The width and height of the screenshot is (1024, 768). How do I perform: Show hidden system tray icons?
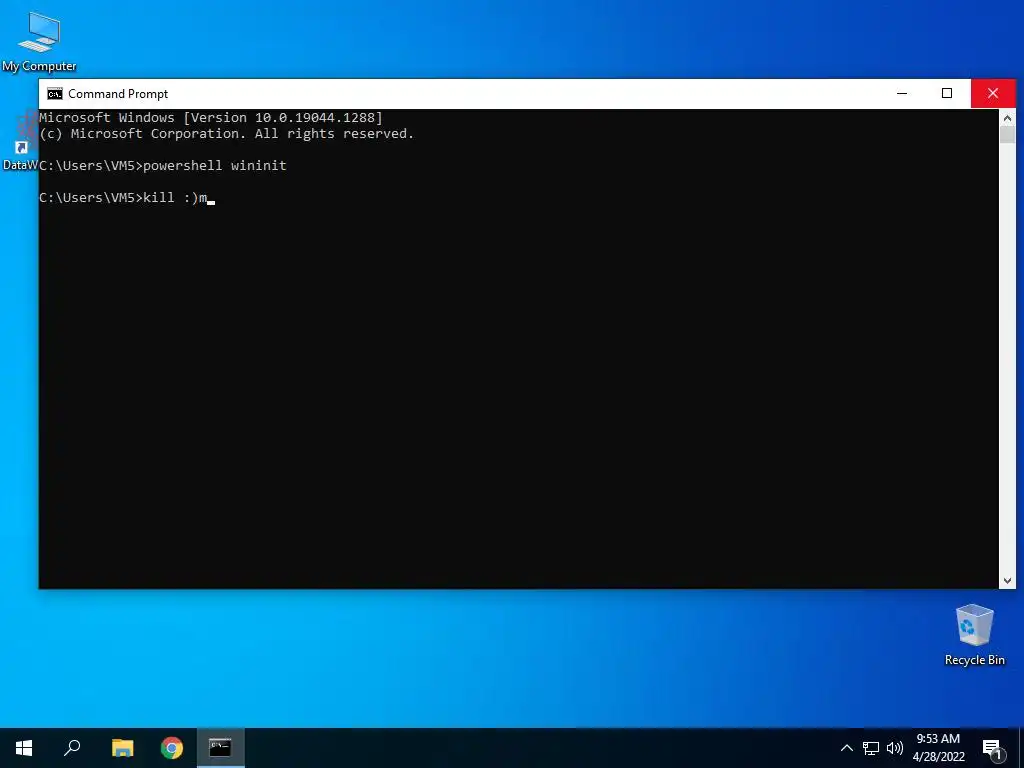846,748
